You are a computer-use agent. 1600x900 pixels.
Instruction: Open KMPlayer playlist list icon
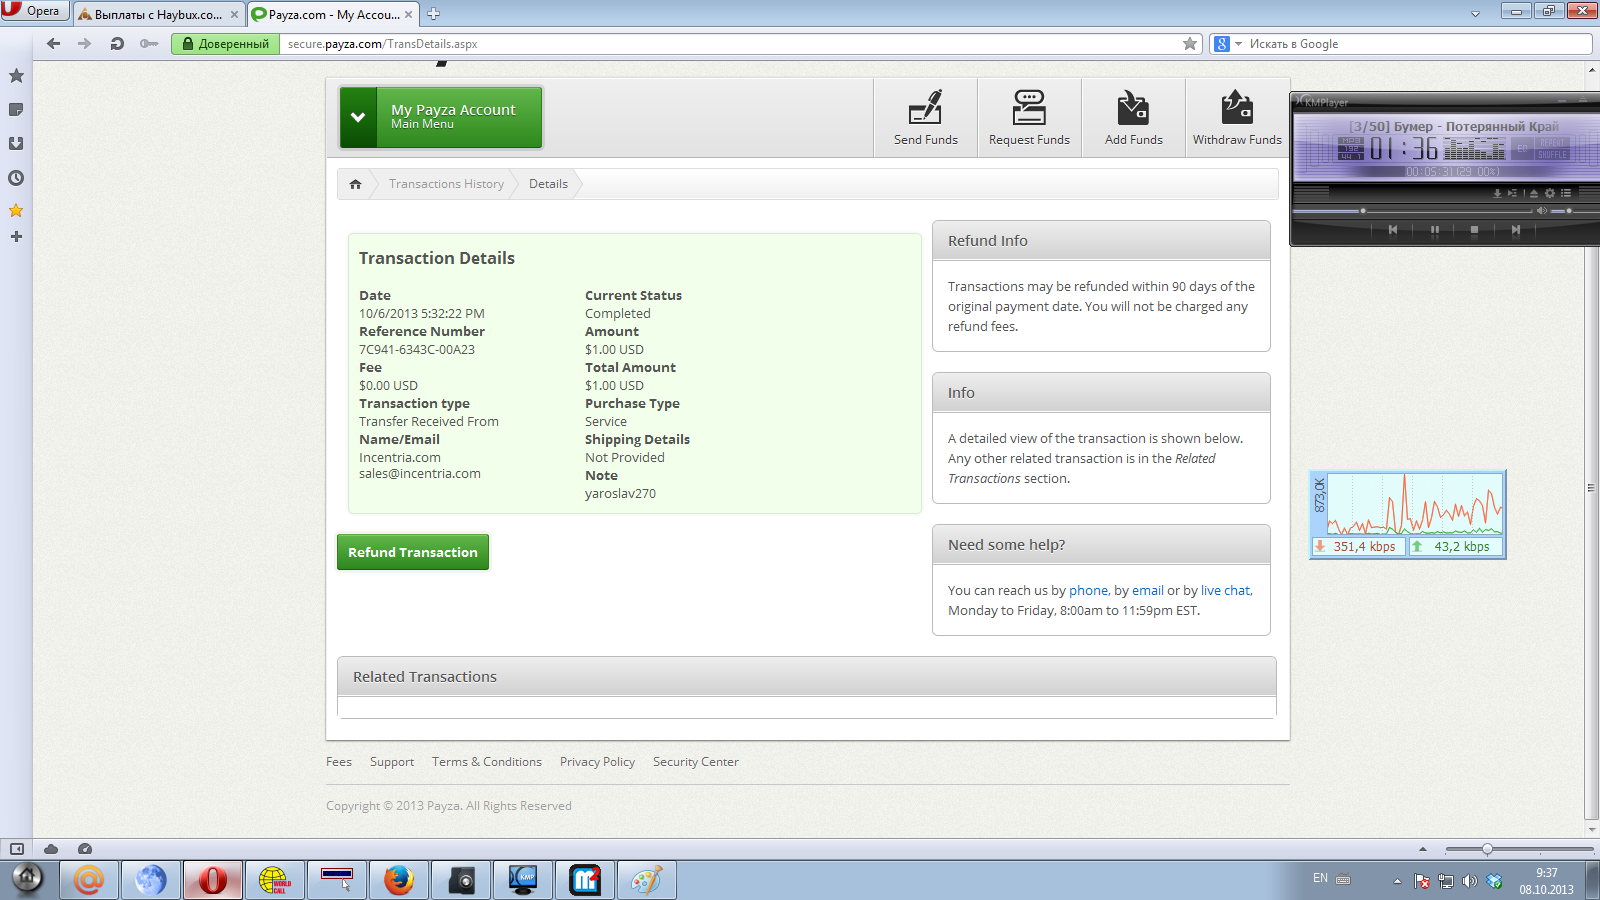point(1566,193)
